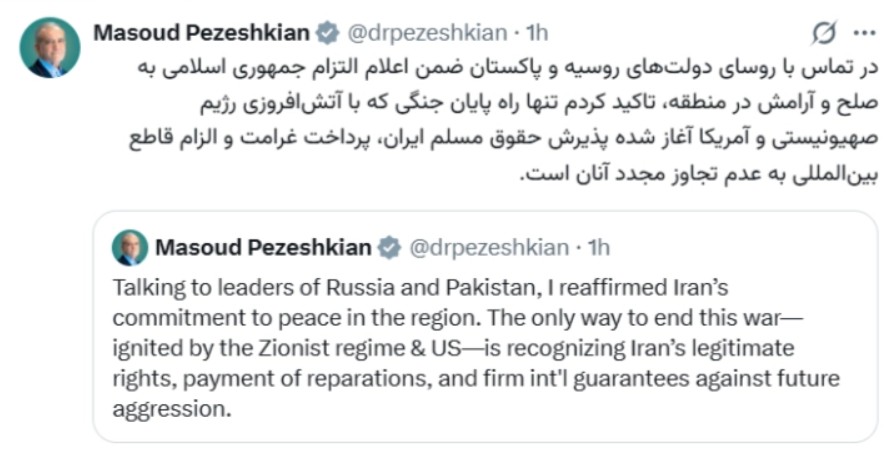Select the @drpezeshkian handle inside the quoted post

(x=486, y=246)
